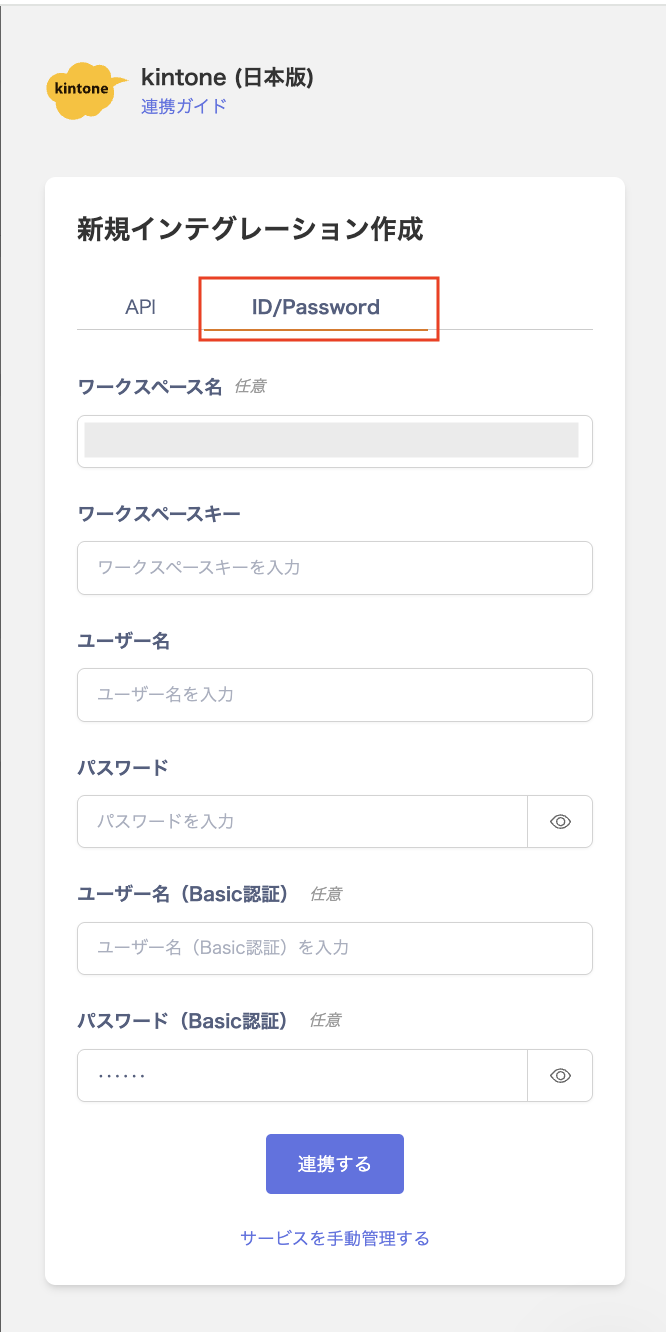Image resolution: width=666 pixels, height=1332 pixels.
Task: Click the ワークスペース名 field label
Action: point(150,386)
